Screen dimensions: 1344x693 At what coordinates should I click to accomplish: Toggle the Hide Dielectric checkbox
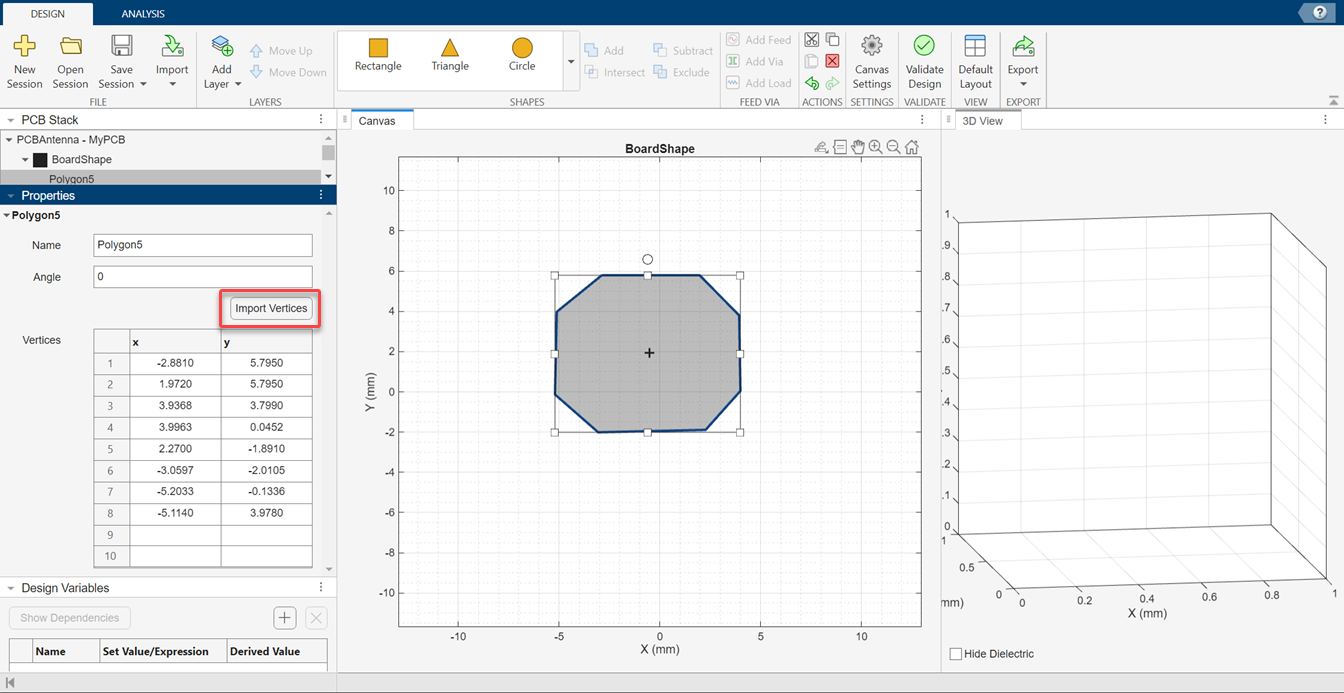(955, 653)
